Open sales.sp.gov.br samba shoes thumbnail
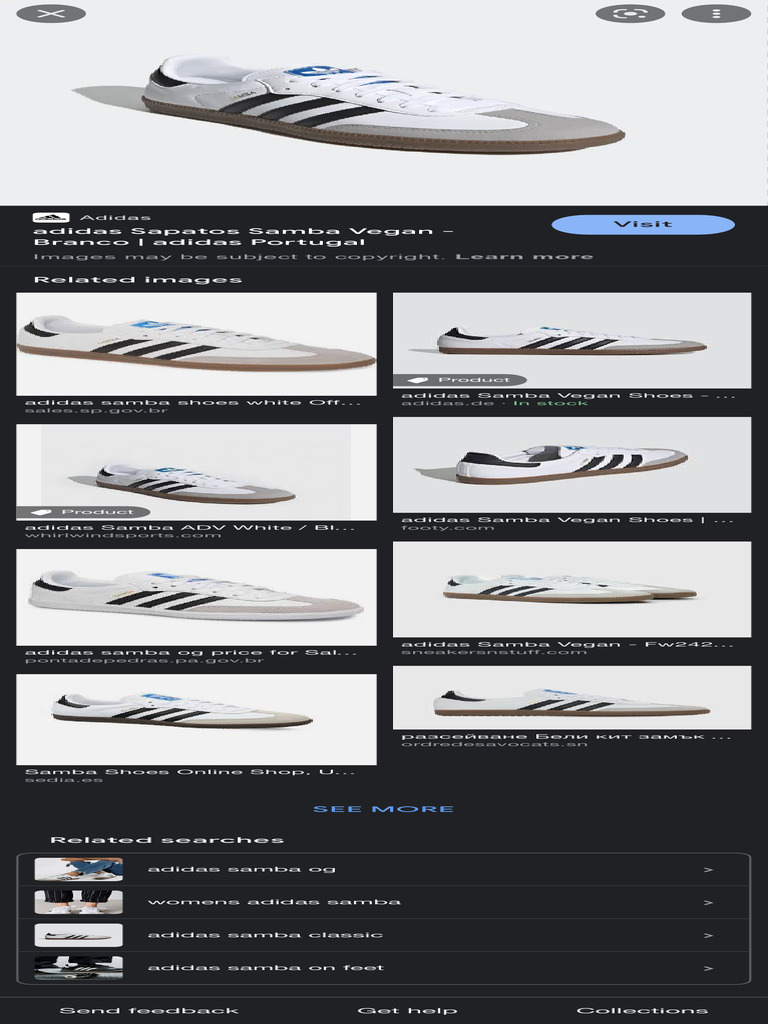 click(x=197, y=344)
